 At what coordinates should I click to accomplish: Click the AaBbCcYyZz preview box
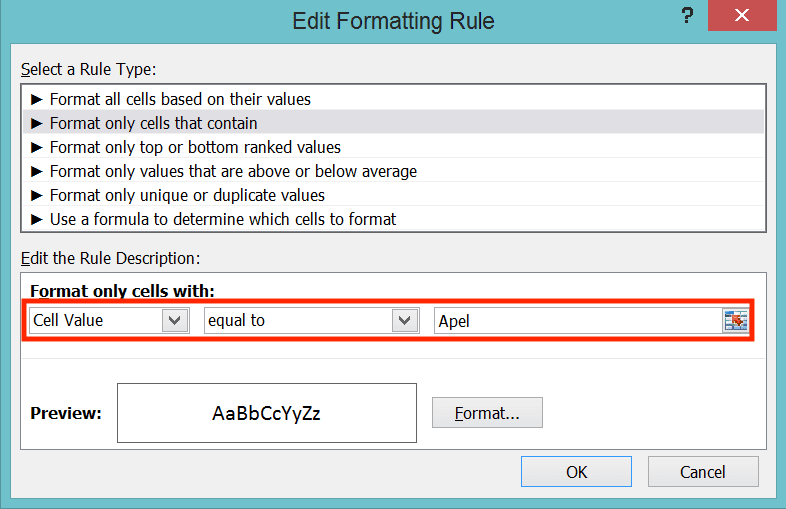(267, 413)
